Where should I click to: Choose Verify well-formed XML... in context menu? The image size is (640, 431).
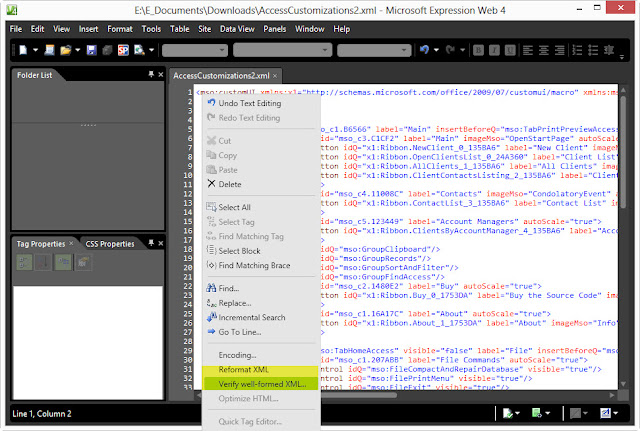[x=260, y=384]
